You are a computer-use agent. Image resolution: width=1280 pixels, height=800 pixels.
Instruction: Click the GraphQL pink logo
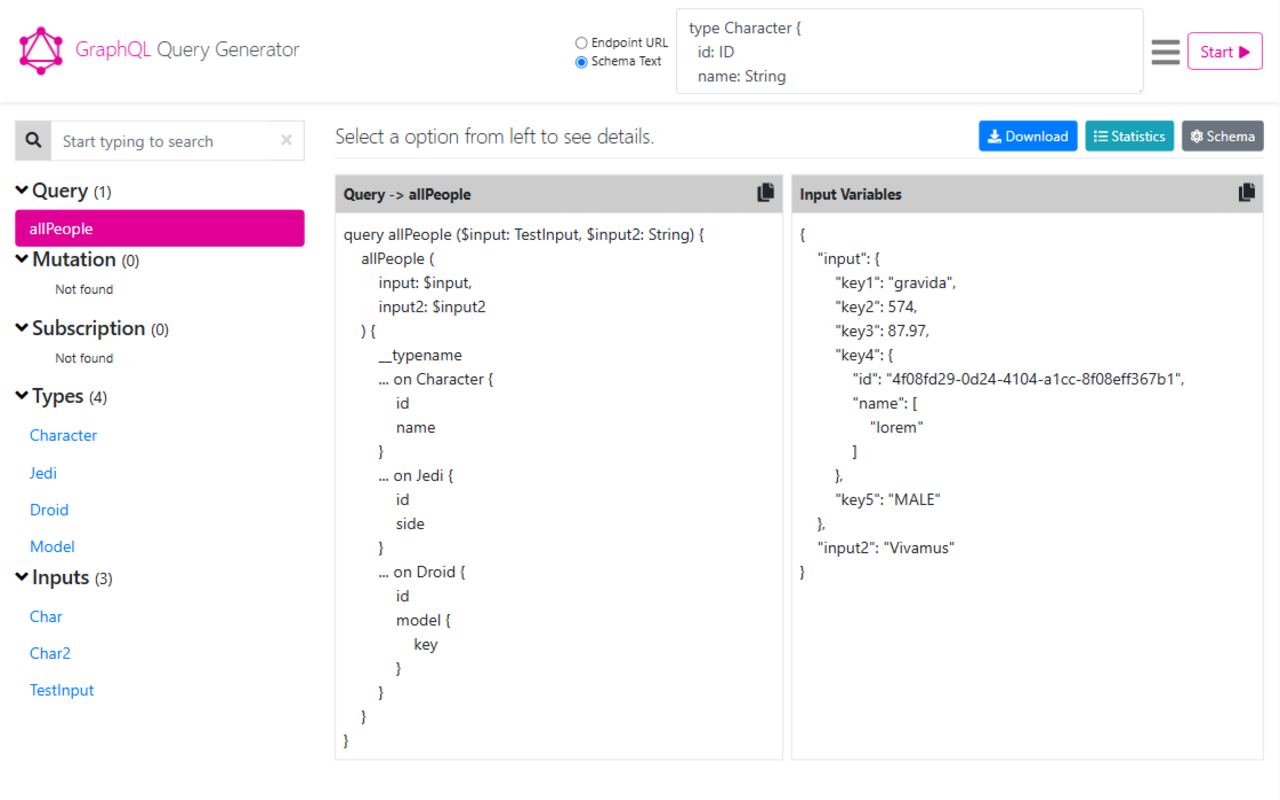pos(40,49)
